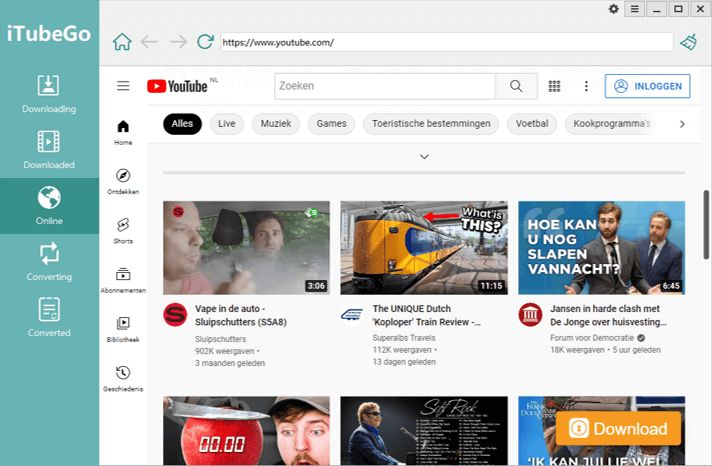Click the URL address bar
Image resolution: width=712 pixels, height=466 pixels.
tap(447, 42)
